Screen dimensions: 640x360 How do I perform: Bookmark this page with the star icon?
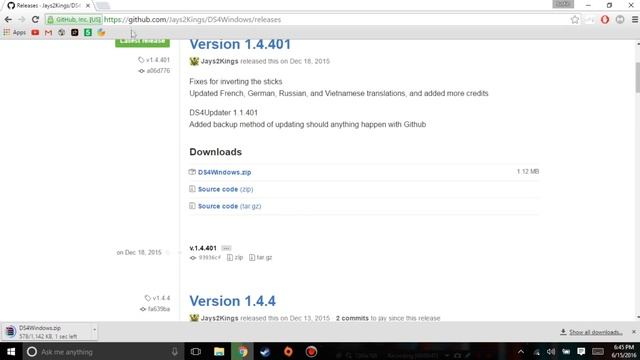click(575, 20)
